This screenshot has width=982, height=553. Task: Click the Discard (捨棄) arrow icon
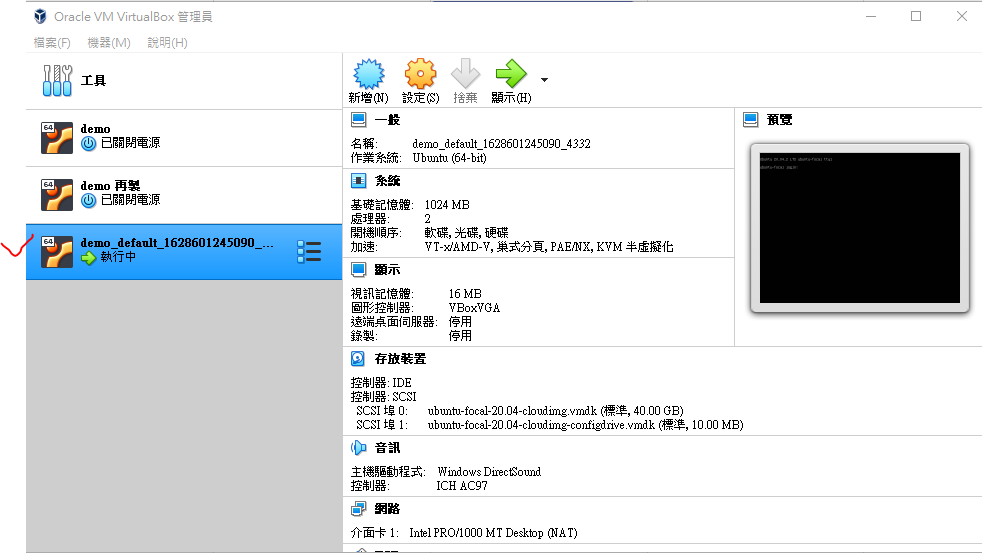(465, 74)
